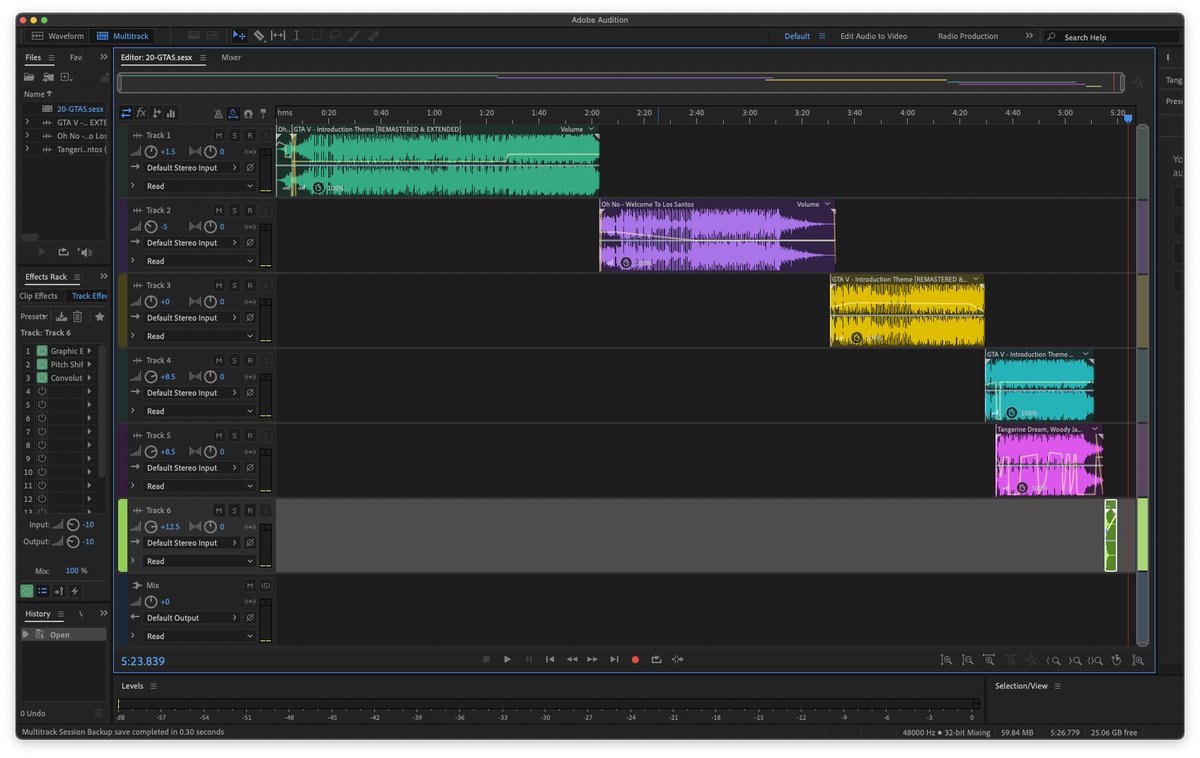
Task: Toggle Effects Rack main power button
Action: click(27, 591)
